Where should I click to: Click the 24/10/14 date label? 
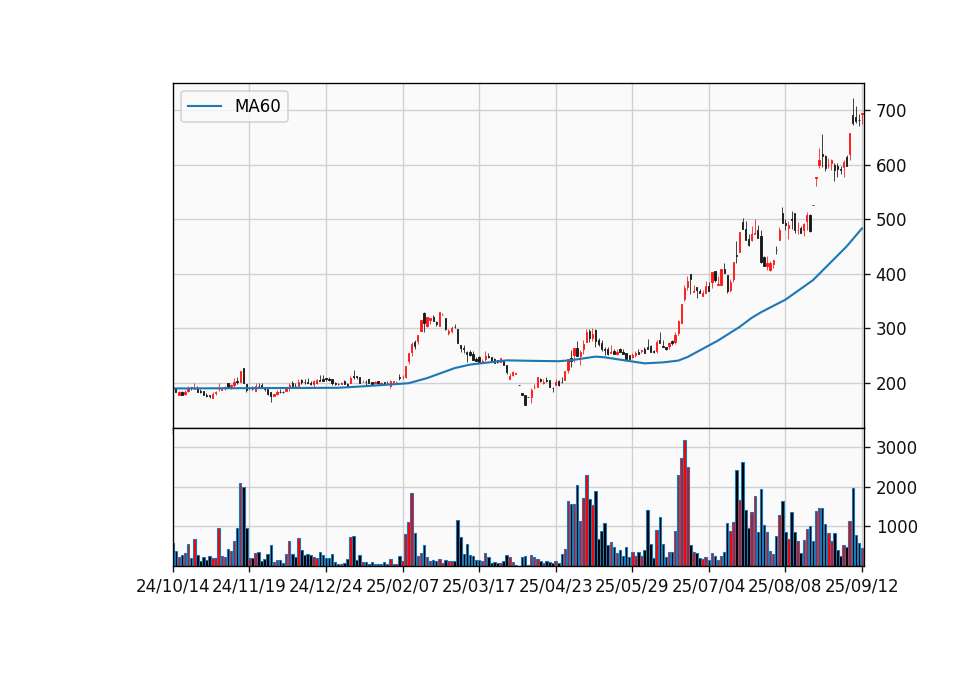click(x=173, y=587)
